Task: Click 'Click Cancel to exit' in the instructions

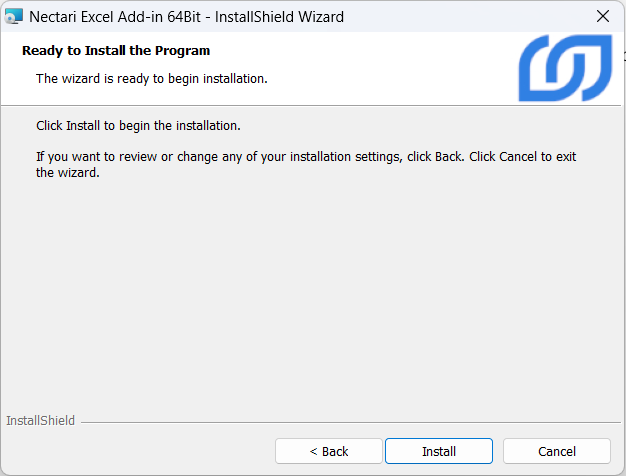Action: [x=523, y=157]
